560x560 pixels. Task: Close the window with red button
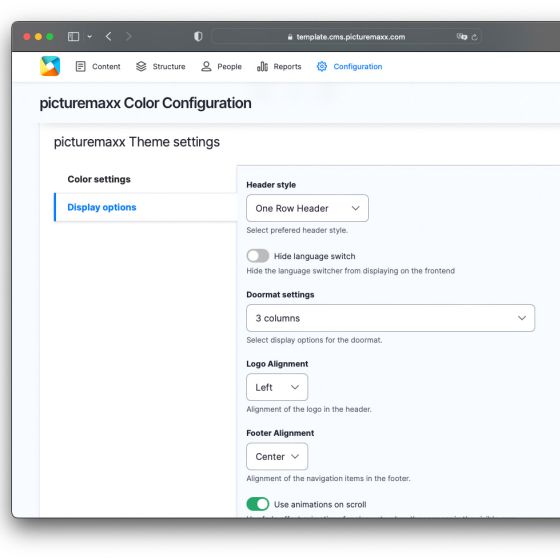[27, 36]
